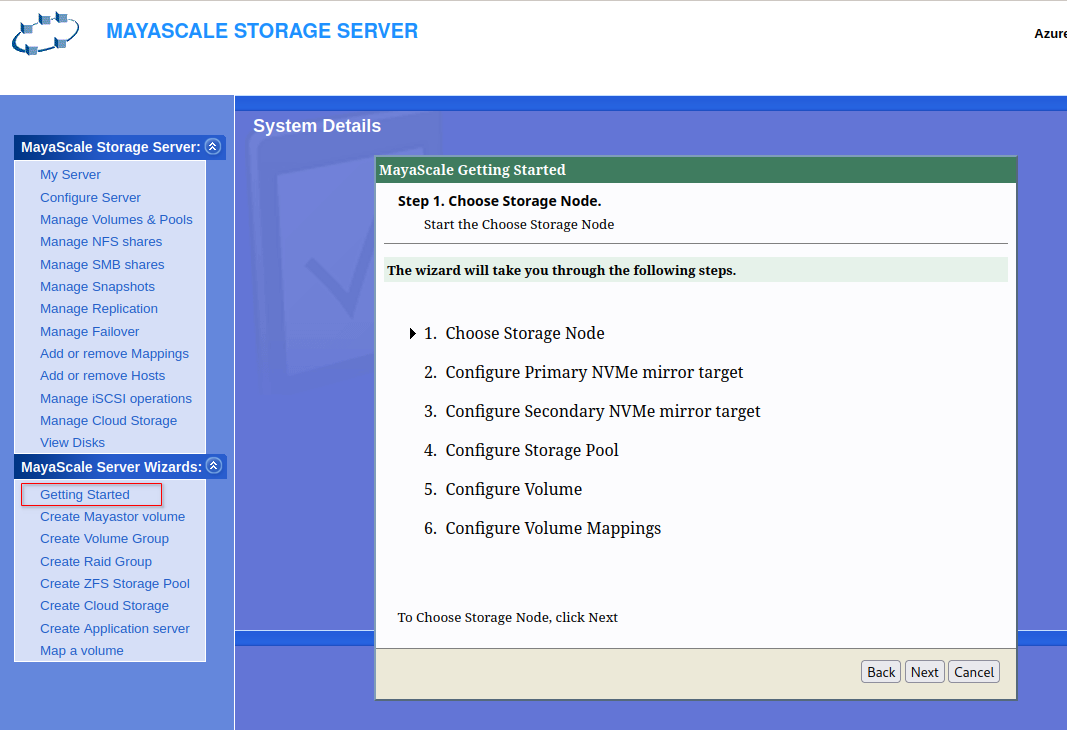Click the wizard Back button
This screenshot has height=730, width=1067.
tap(881, 672)
